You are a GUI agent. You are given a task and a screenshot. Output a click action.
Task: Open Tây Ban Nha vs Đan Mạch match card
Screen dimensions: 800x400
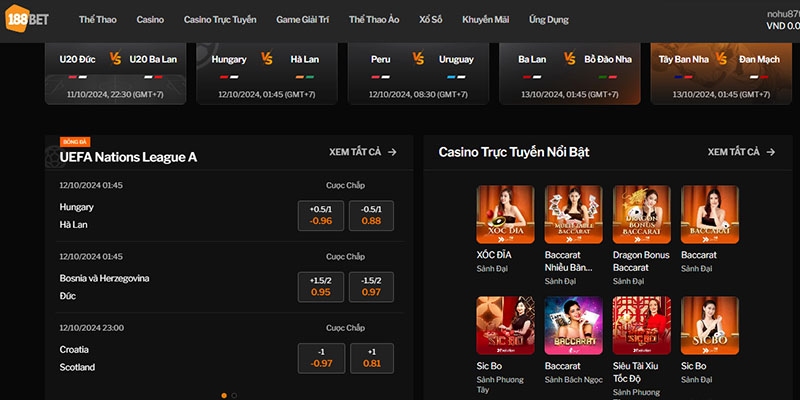pos(721,74)
